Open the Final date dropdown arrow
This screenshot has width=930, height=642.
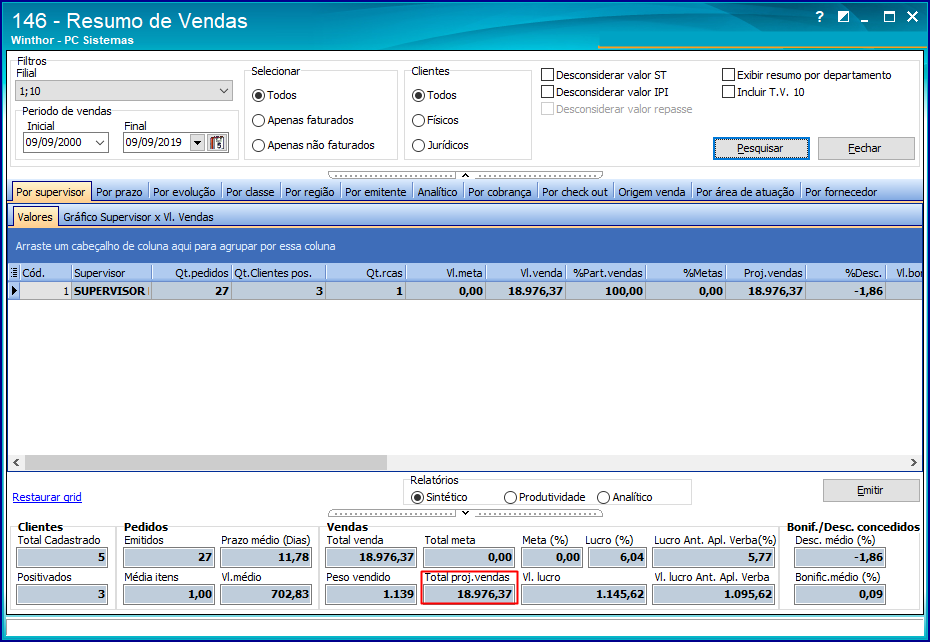[198, 142]
